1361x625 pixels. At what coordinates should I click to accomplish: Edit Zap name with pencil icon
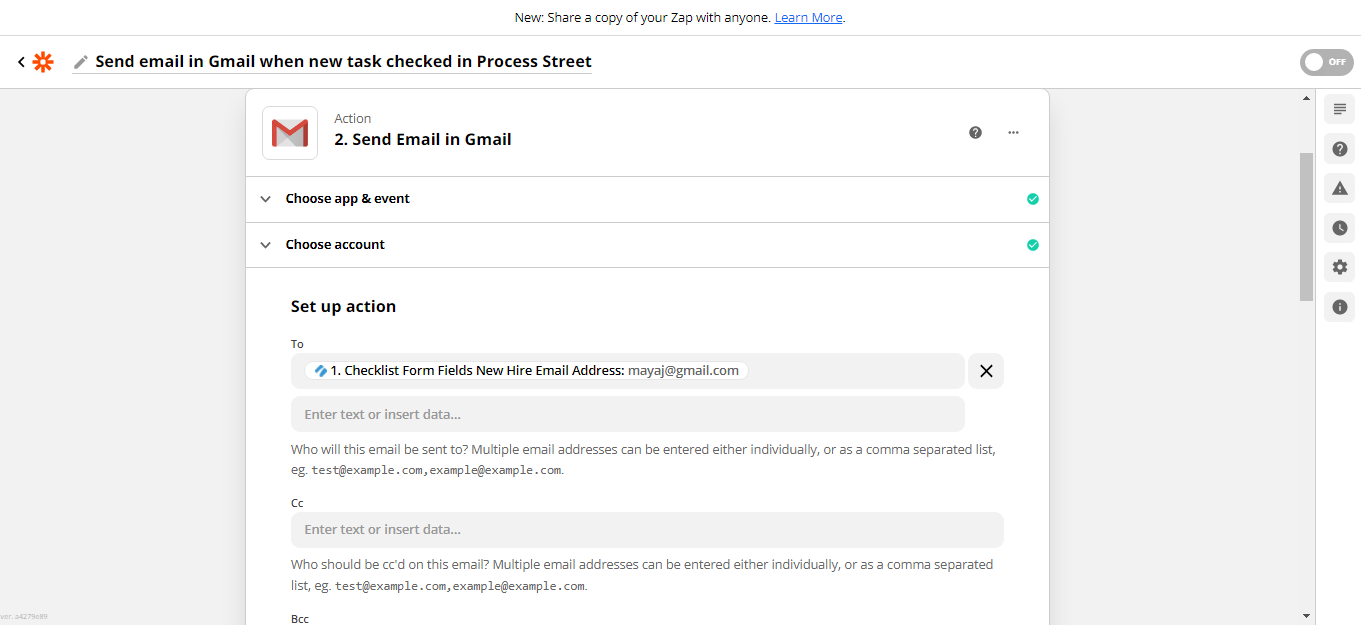[81, 62]
